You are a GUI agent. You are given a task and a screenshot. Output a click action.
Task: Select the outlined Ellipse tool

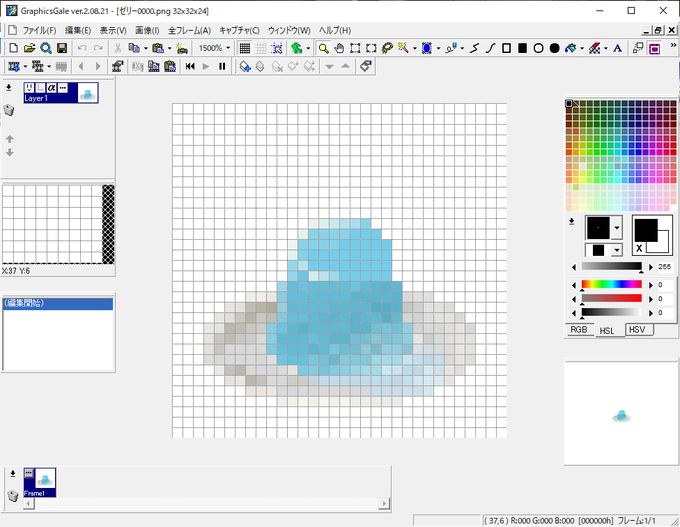click(x=538, y=48)
